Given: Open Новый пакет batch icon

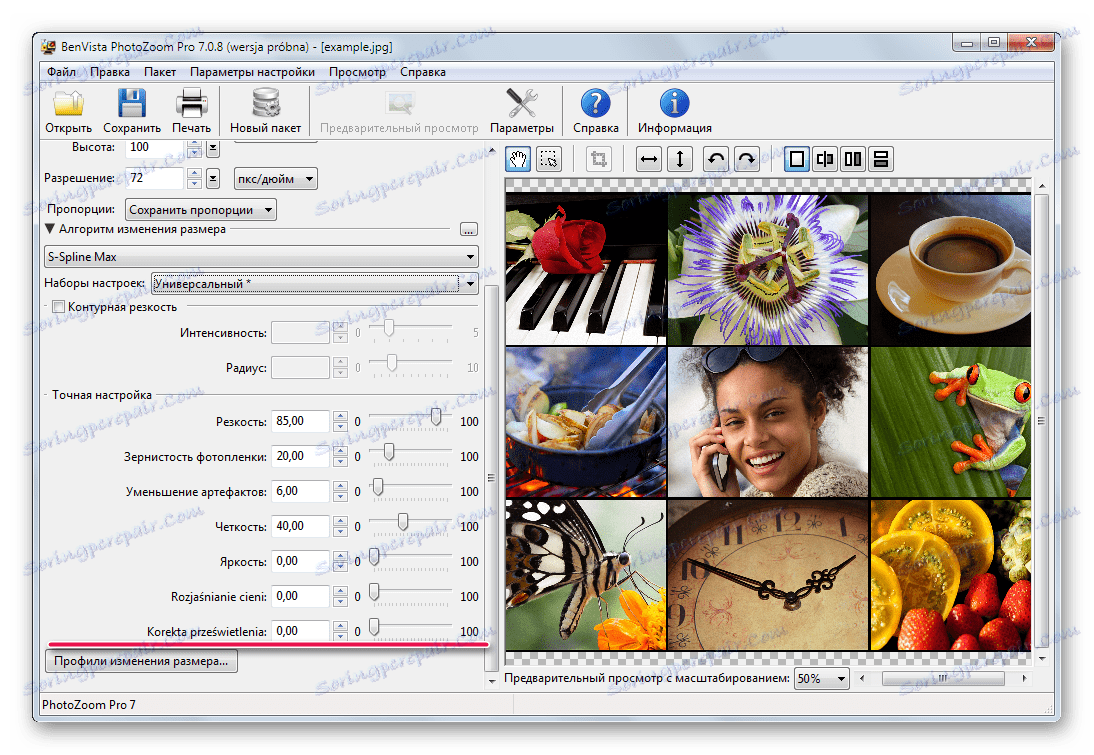Looking at the screenshot, I should coord(265,104).
